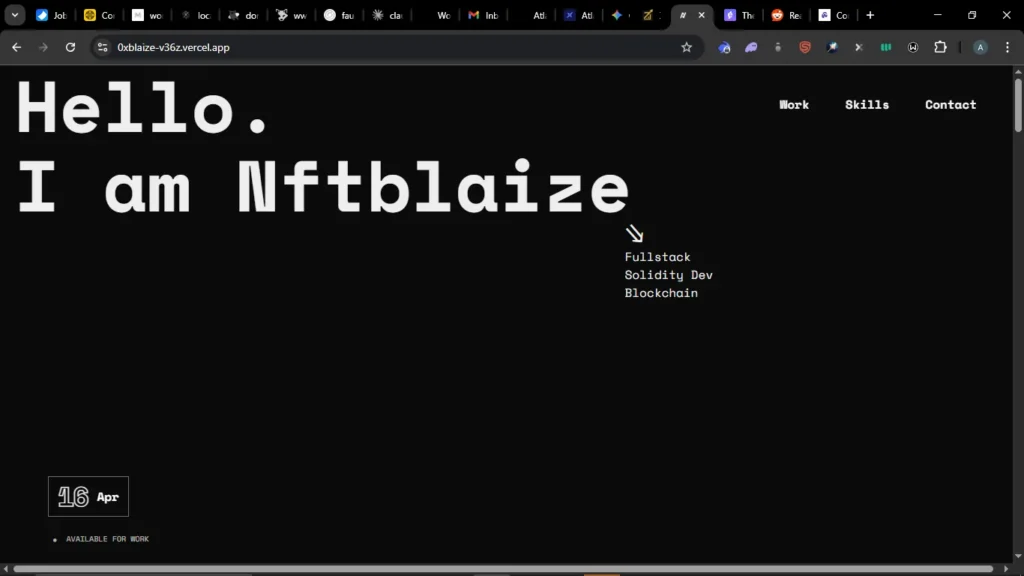Image resolution: width=1024 pixels, height=576 pixels.
Task: Click the red S shield extension icon
Action: tap(804, 47)
